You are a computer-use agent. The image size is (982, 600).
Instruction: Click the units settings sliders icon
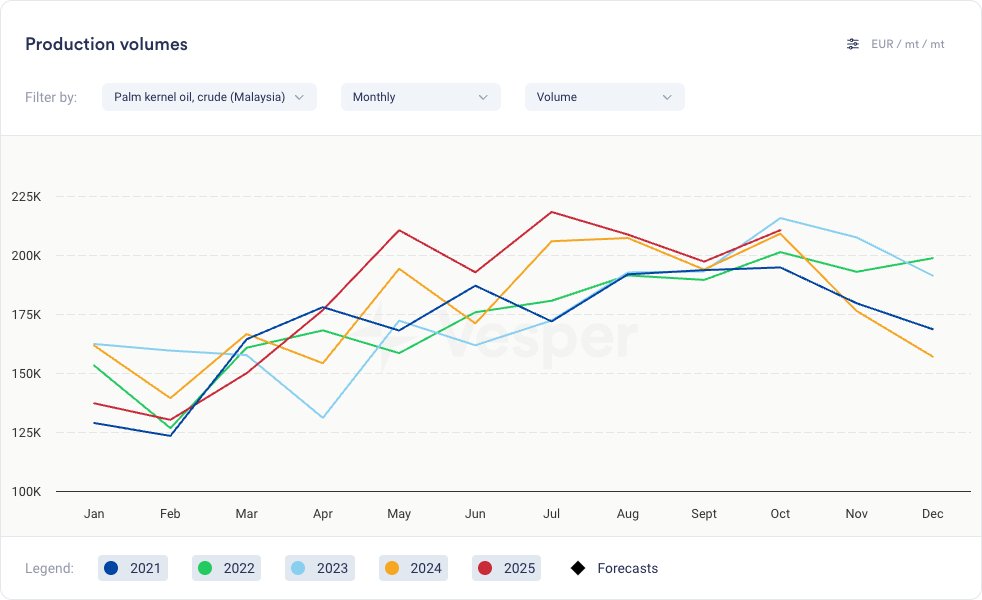(x=853, y=44)
